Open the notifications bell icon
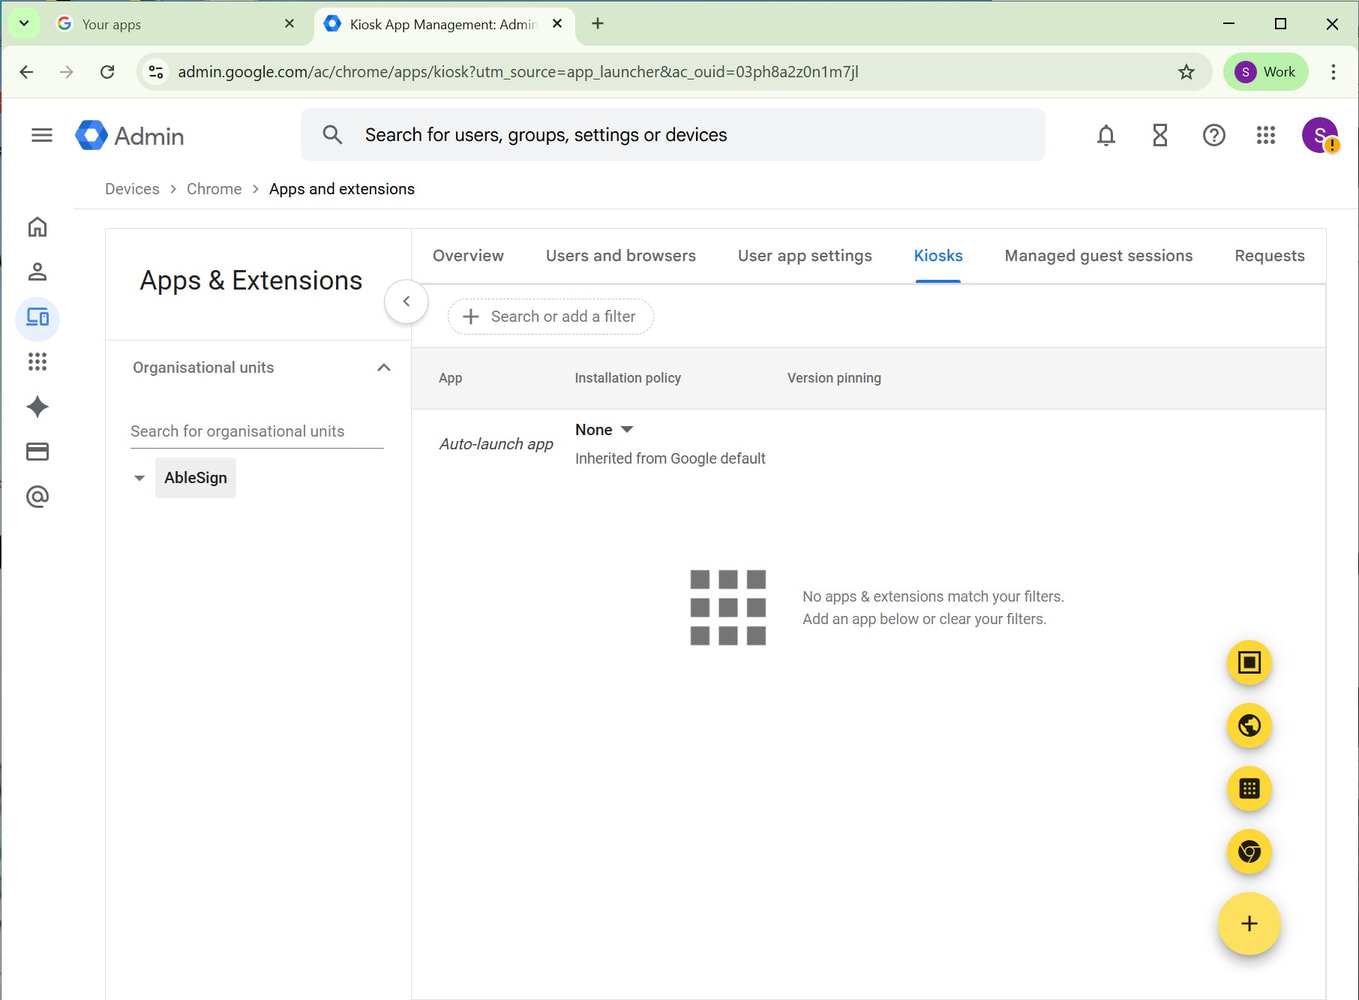Viewport: 1359px width, 1000px height. (1105, 135)
